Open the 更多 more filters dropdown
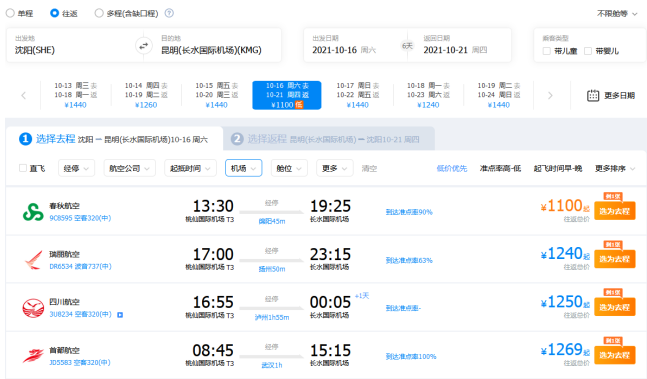The height and width of the screenshot is (379, 647). point(335,168)
